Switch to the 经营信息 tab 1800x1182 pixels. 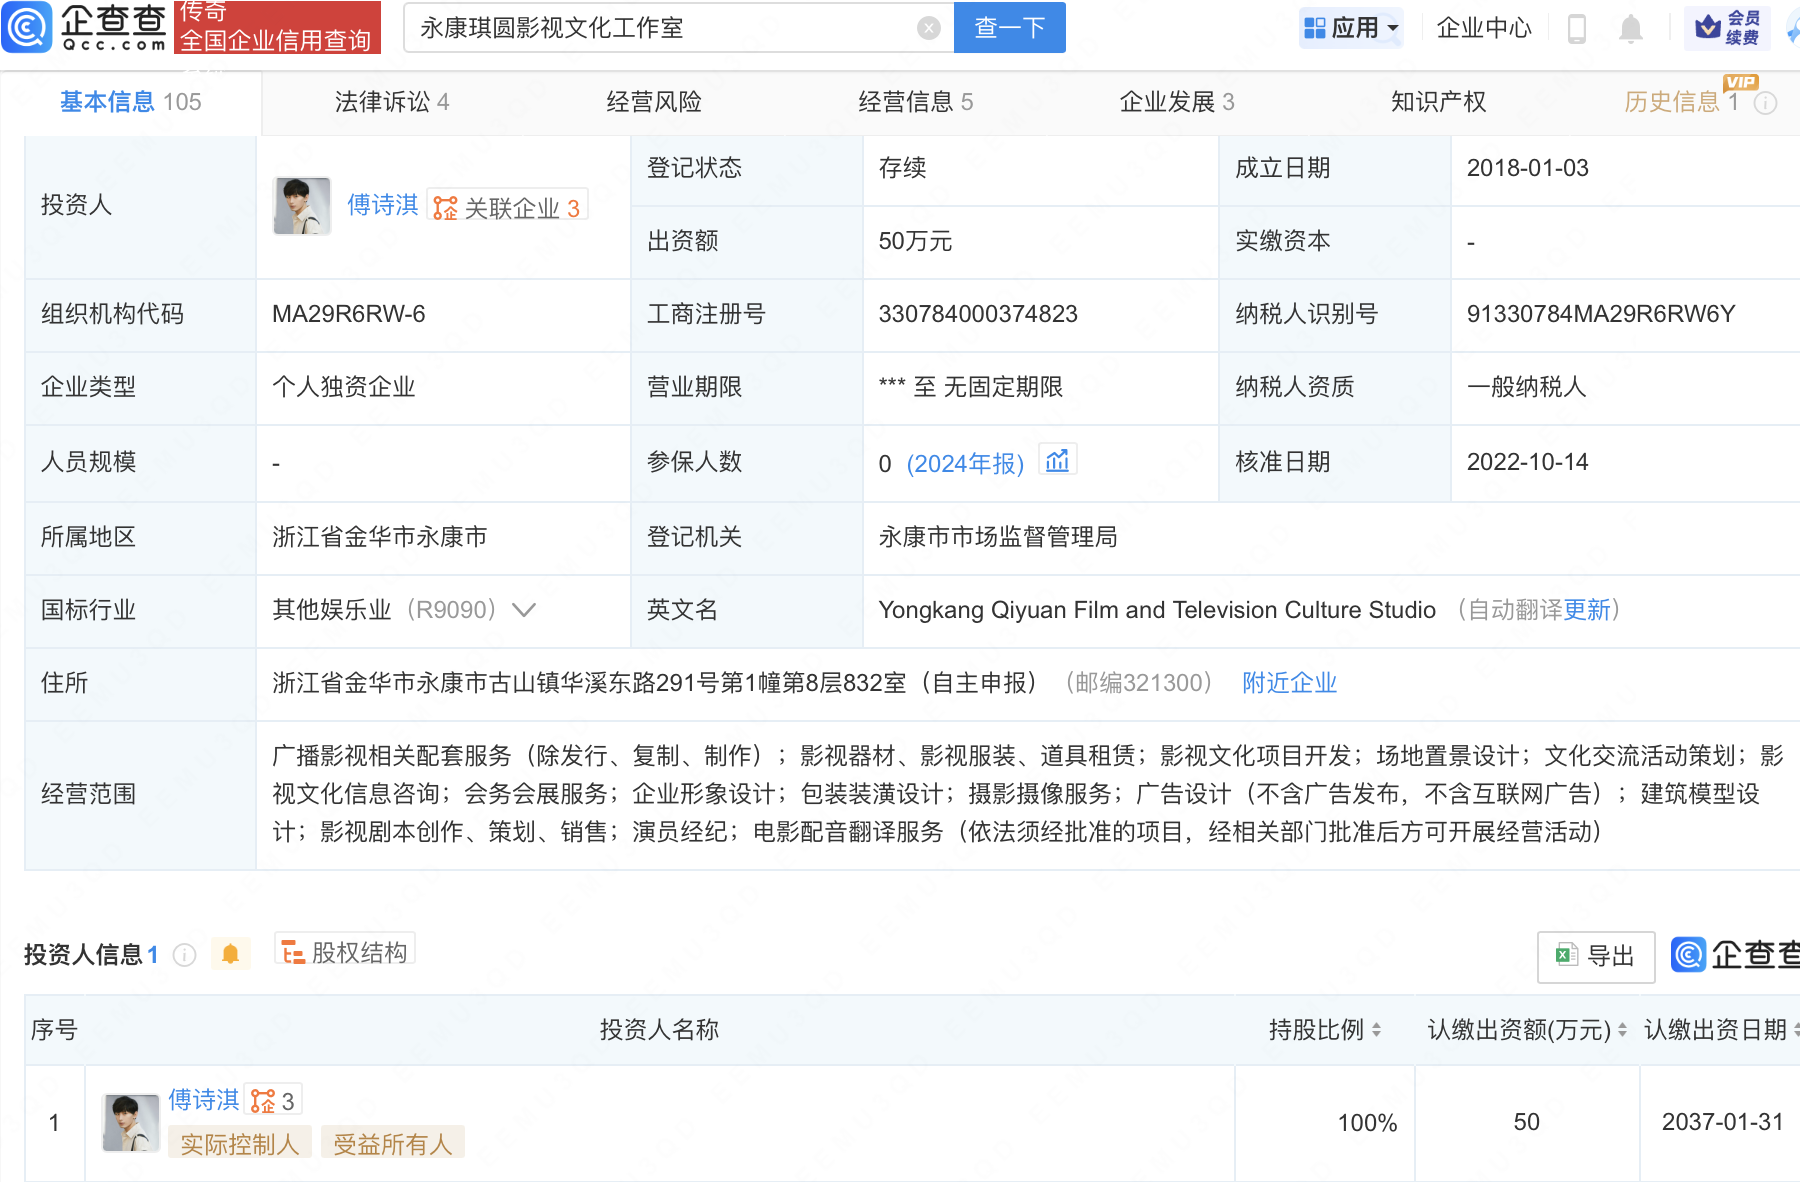click(x=915, y=102)
